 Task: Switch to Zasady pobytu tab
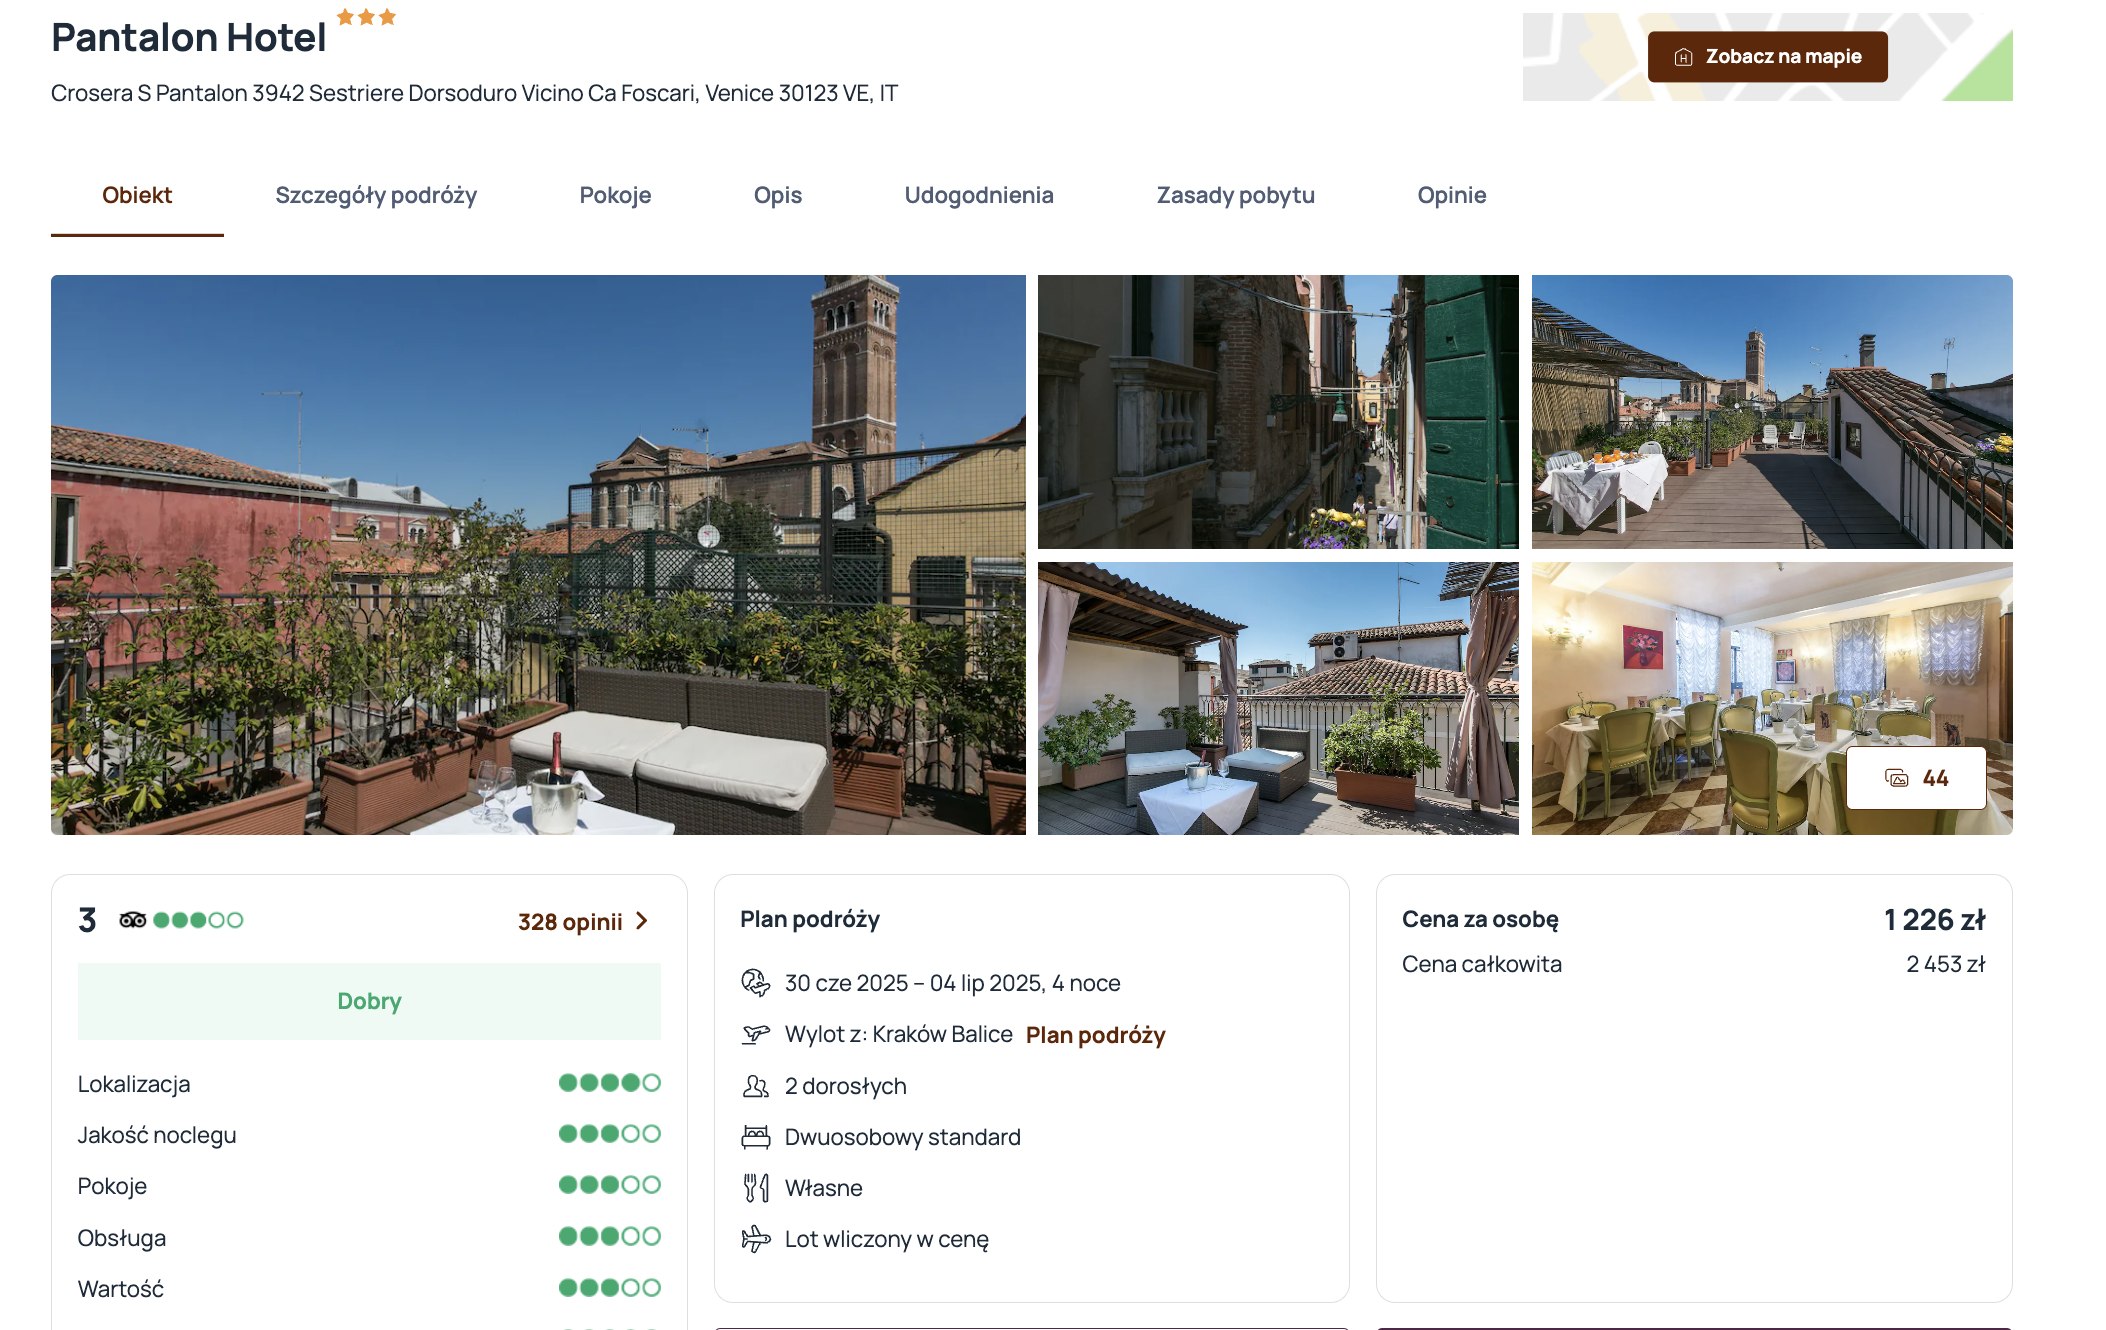(1235, 195)
